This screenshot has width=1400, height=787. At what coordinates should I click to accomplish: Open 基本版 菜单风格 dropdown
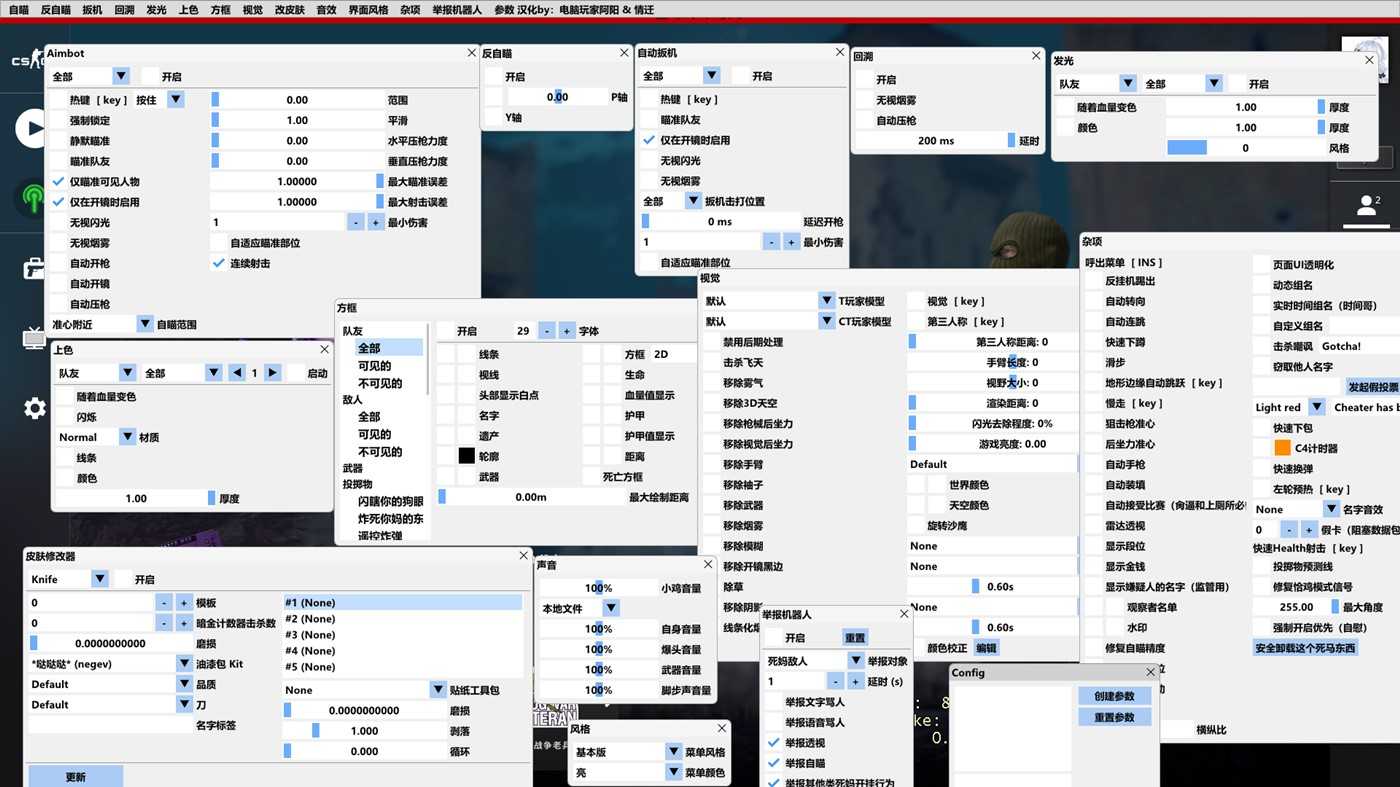point(627,752)
